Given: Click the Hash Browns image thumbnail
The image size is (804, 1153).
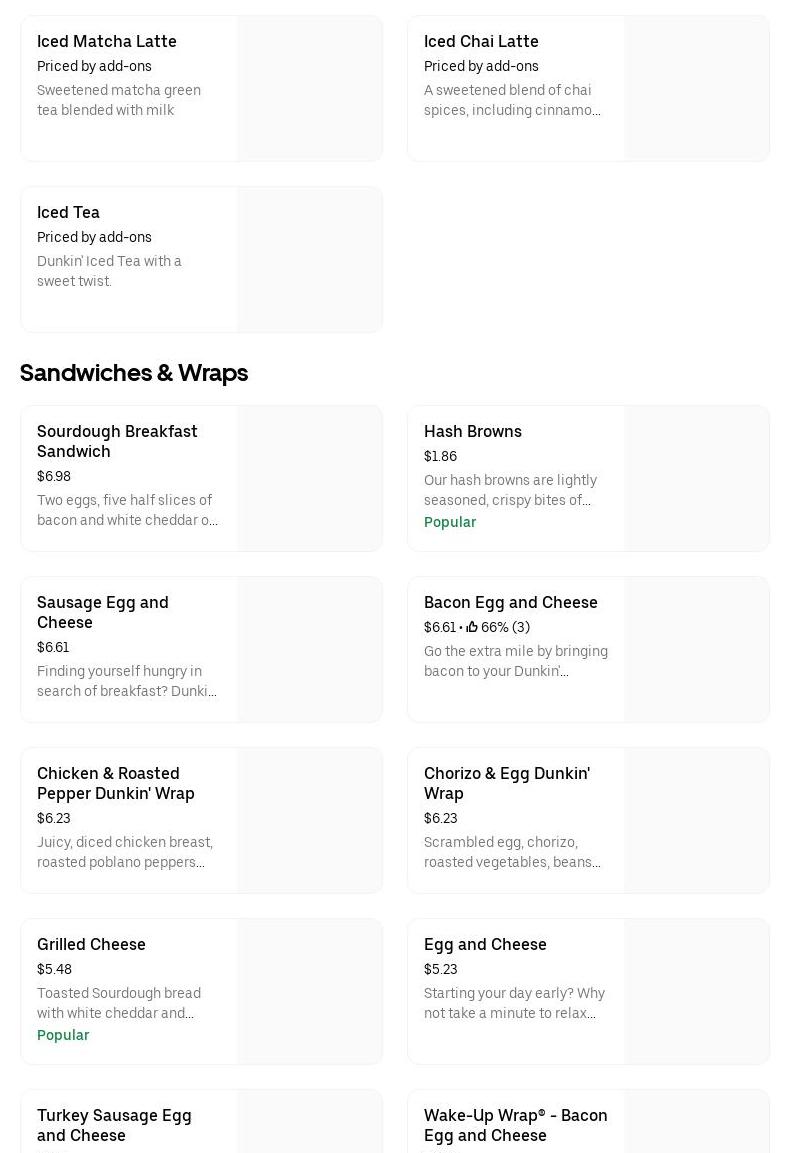Looking at the screenshot, I should [696, 478].
